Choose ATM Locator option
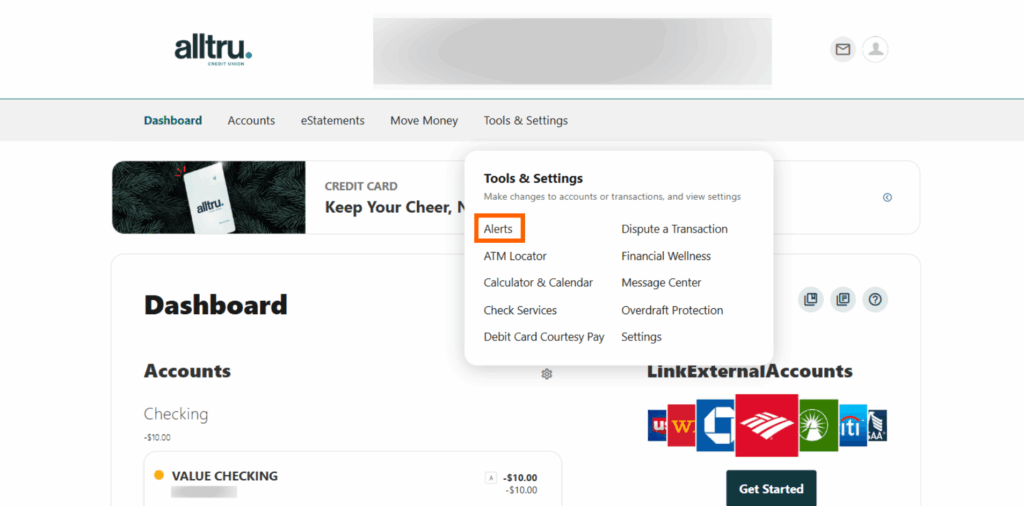This screenshot has height=506, width=1024. (515, 256)
